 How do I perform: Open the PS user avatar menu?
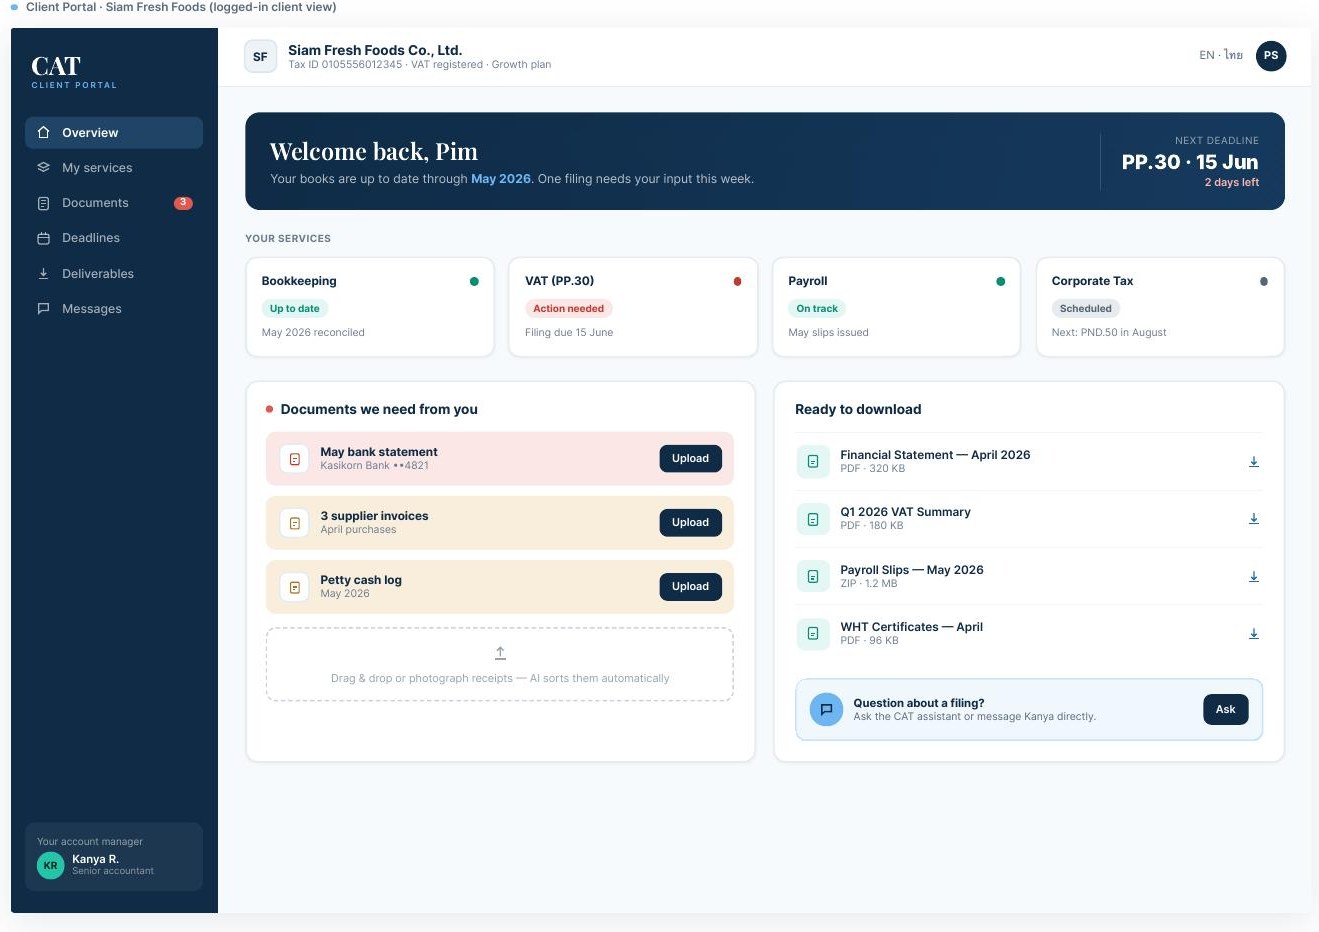pyautogui.click(x=1271, y=56)
